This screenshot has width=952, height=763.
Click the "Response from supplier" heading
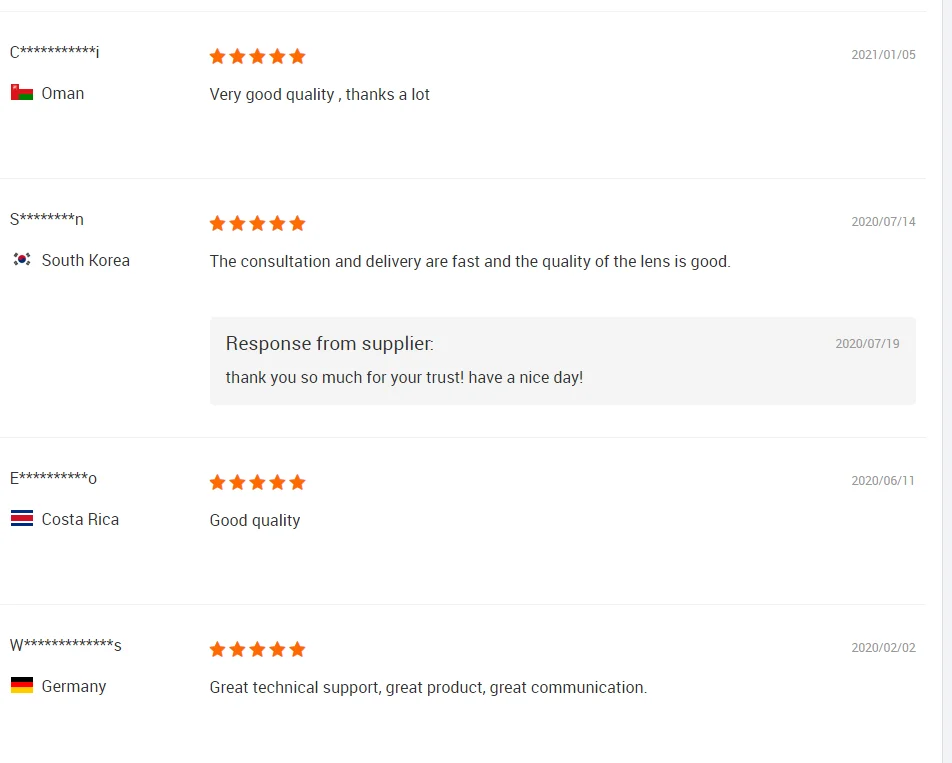point(329,344)
